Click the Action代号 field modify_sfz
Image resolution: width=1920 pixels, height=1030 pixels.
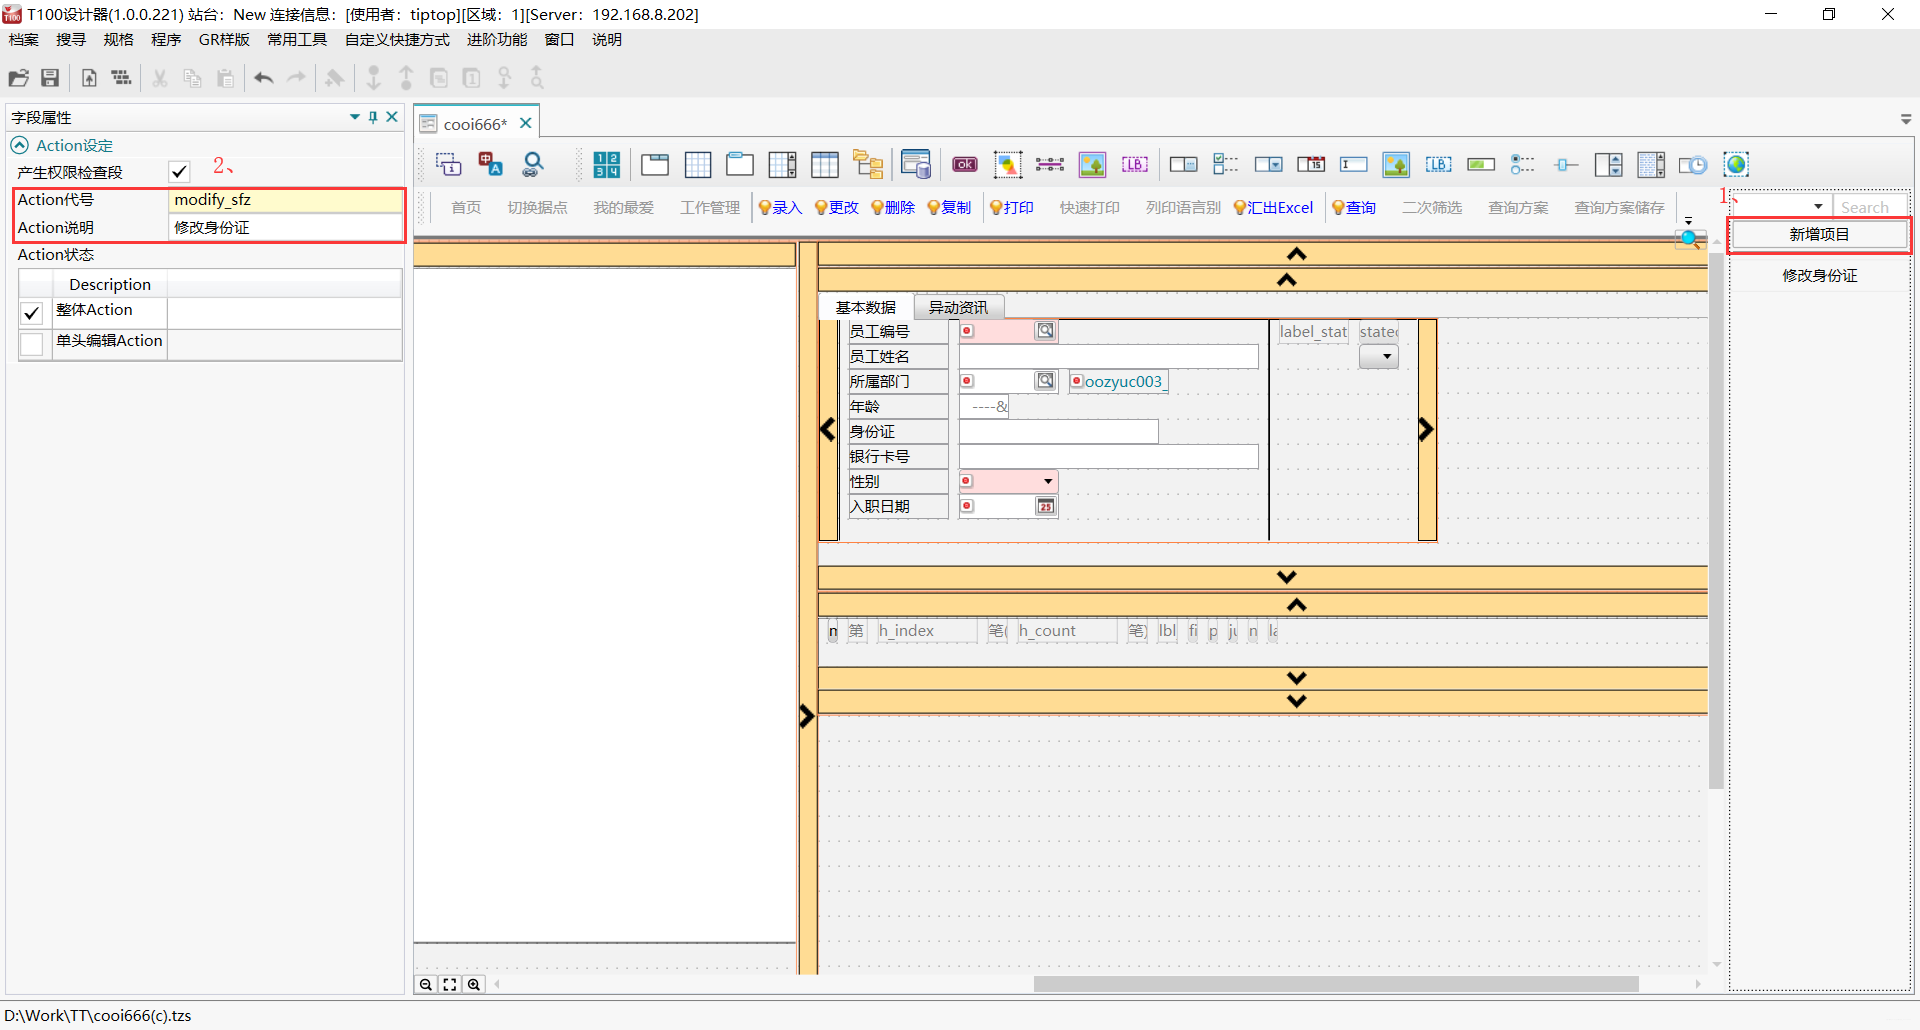pos(285,200)
